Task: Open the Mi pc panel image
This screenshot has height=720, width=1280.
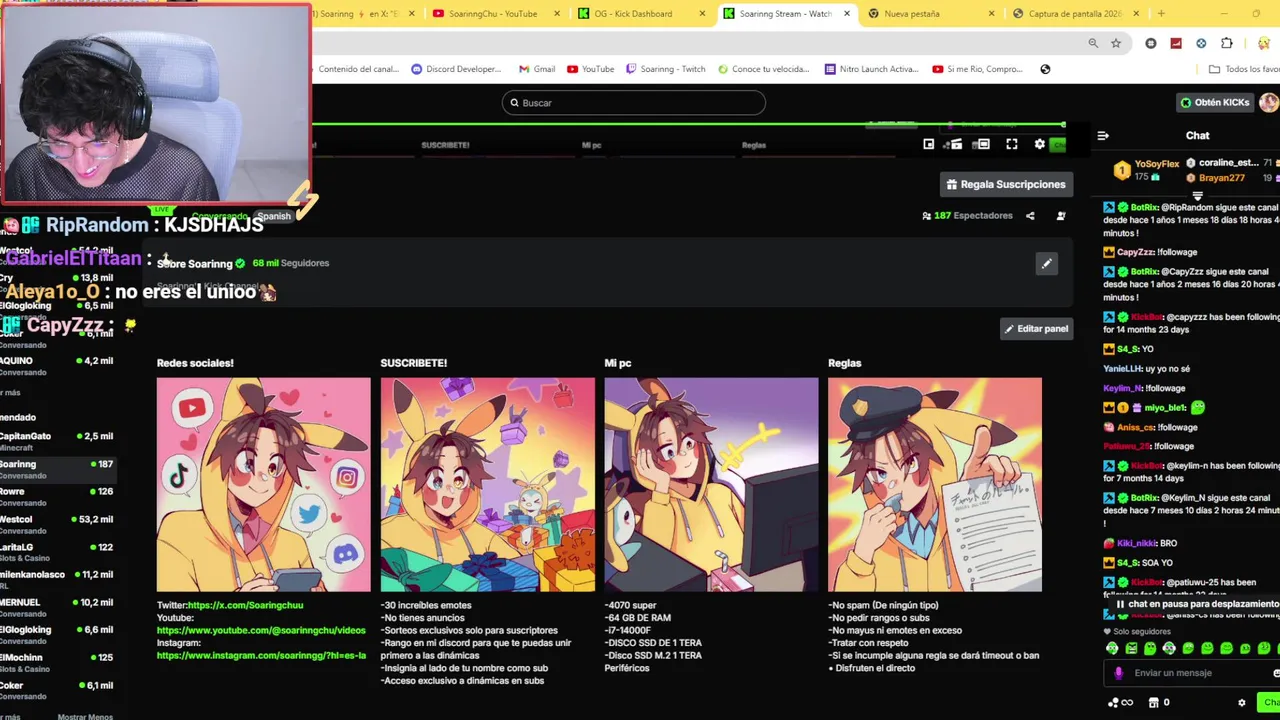Action: click(x=711, y=485)
